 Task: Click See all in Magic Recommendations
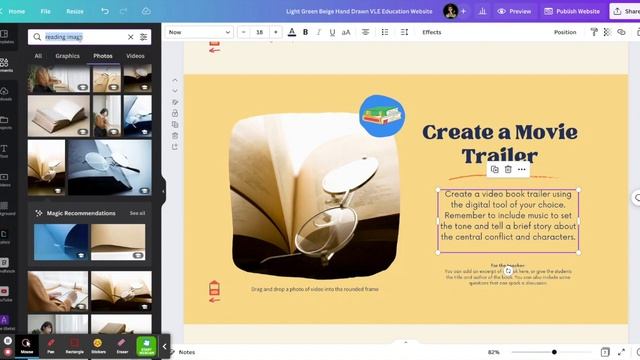(137, 213)
